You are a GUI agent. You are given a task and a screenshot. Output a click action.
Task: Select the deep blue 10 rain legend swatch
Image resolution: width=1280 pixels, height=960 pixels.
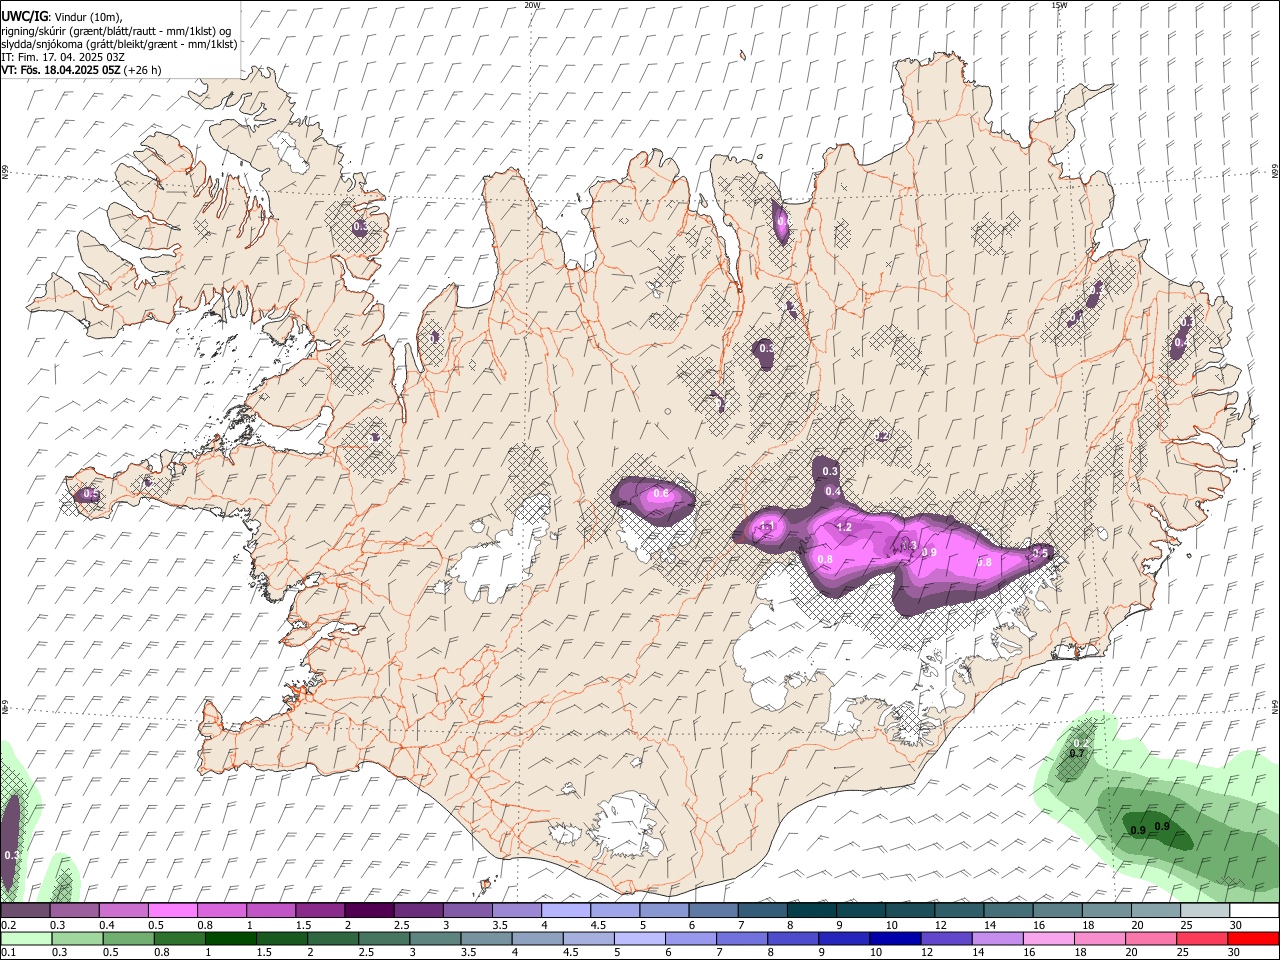[x=895, y=939]
